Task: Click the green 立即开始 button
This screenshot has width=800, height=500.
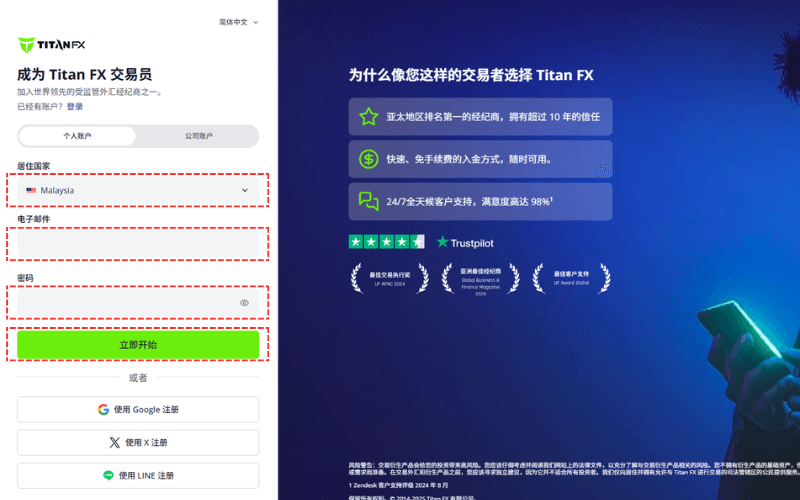Action: [x=138, y=344]
